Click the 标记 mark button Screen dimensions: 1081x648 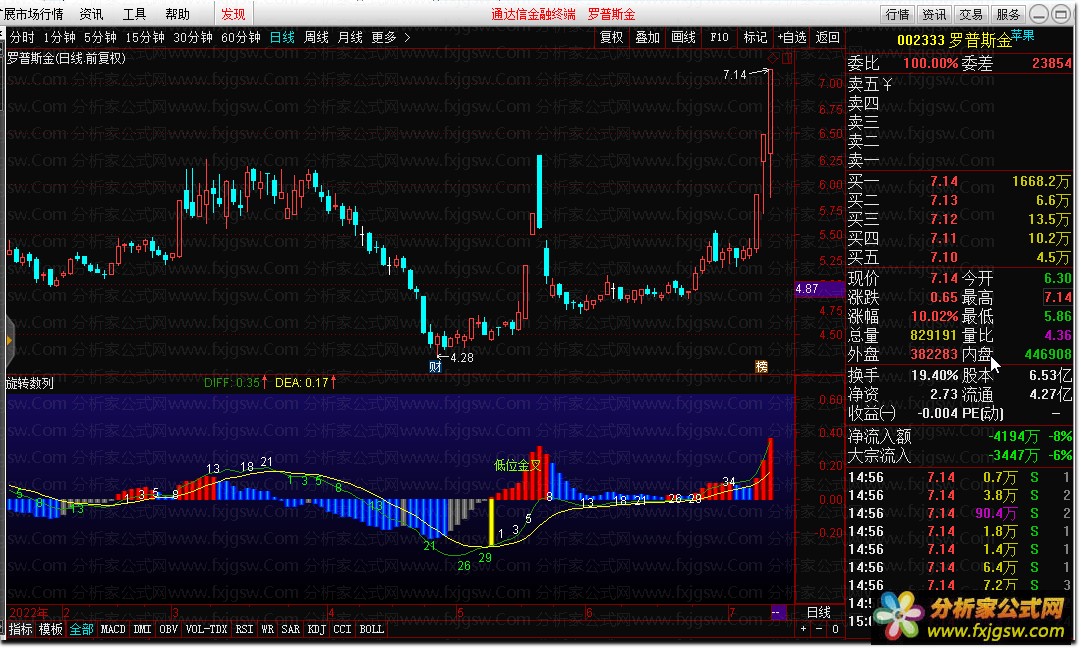click(x=755, y=37)
